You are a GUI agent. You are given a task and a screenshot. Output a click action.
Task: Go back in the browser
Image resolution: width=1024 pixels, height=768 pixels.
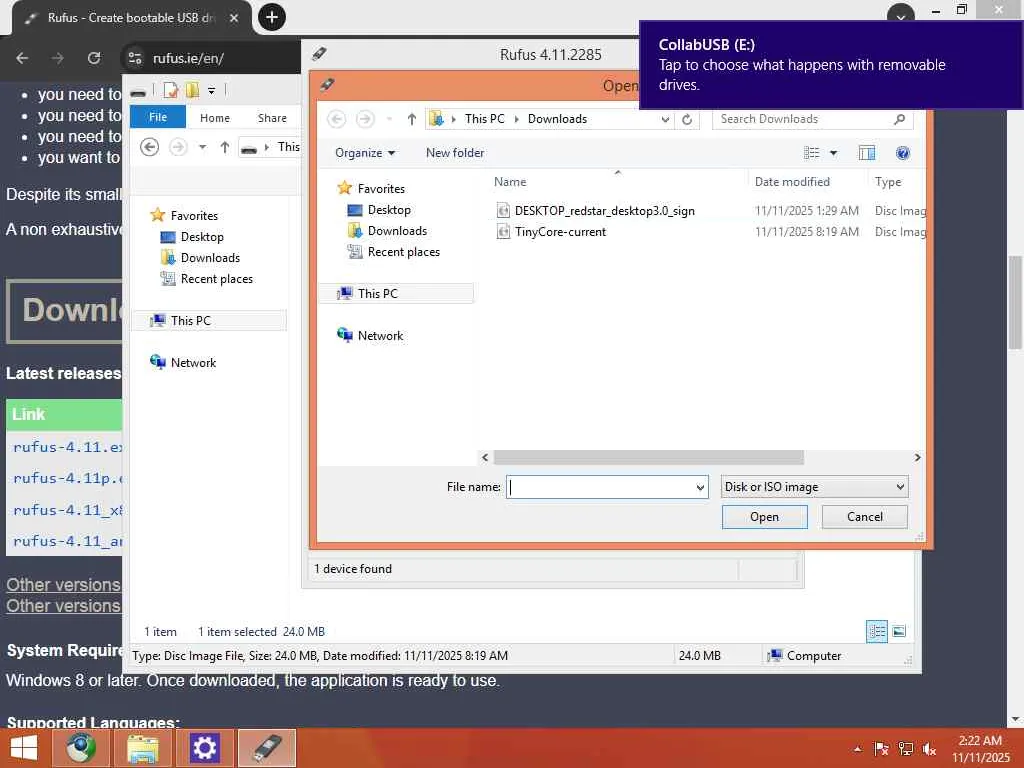click(x=22, y=58)
